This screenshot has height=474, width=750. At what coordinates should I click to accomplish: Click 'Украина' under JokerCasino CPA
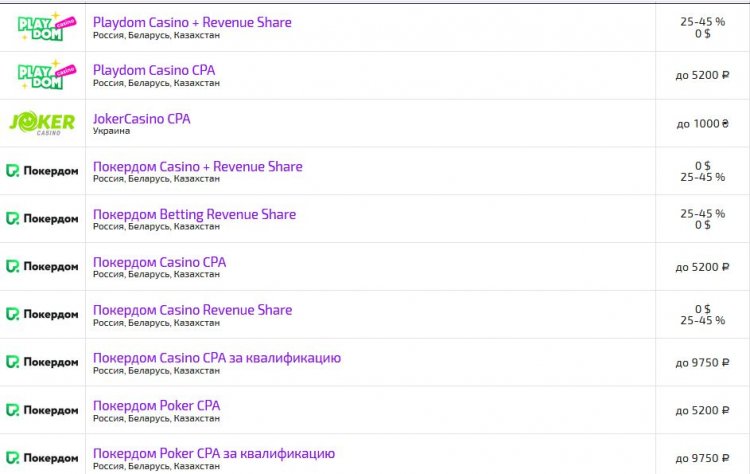pyautogui.click(x=111, y=131)
